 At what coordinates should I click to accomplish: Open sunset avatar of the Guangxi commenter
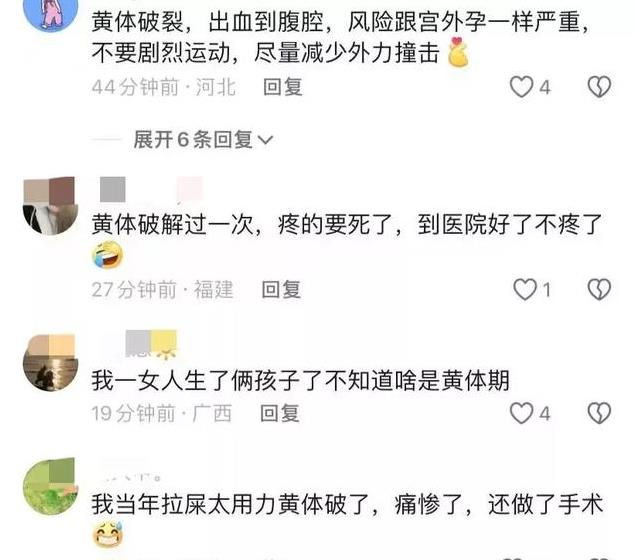[x=51, y=363]
